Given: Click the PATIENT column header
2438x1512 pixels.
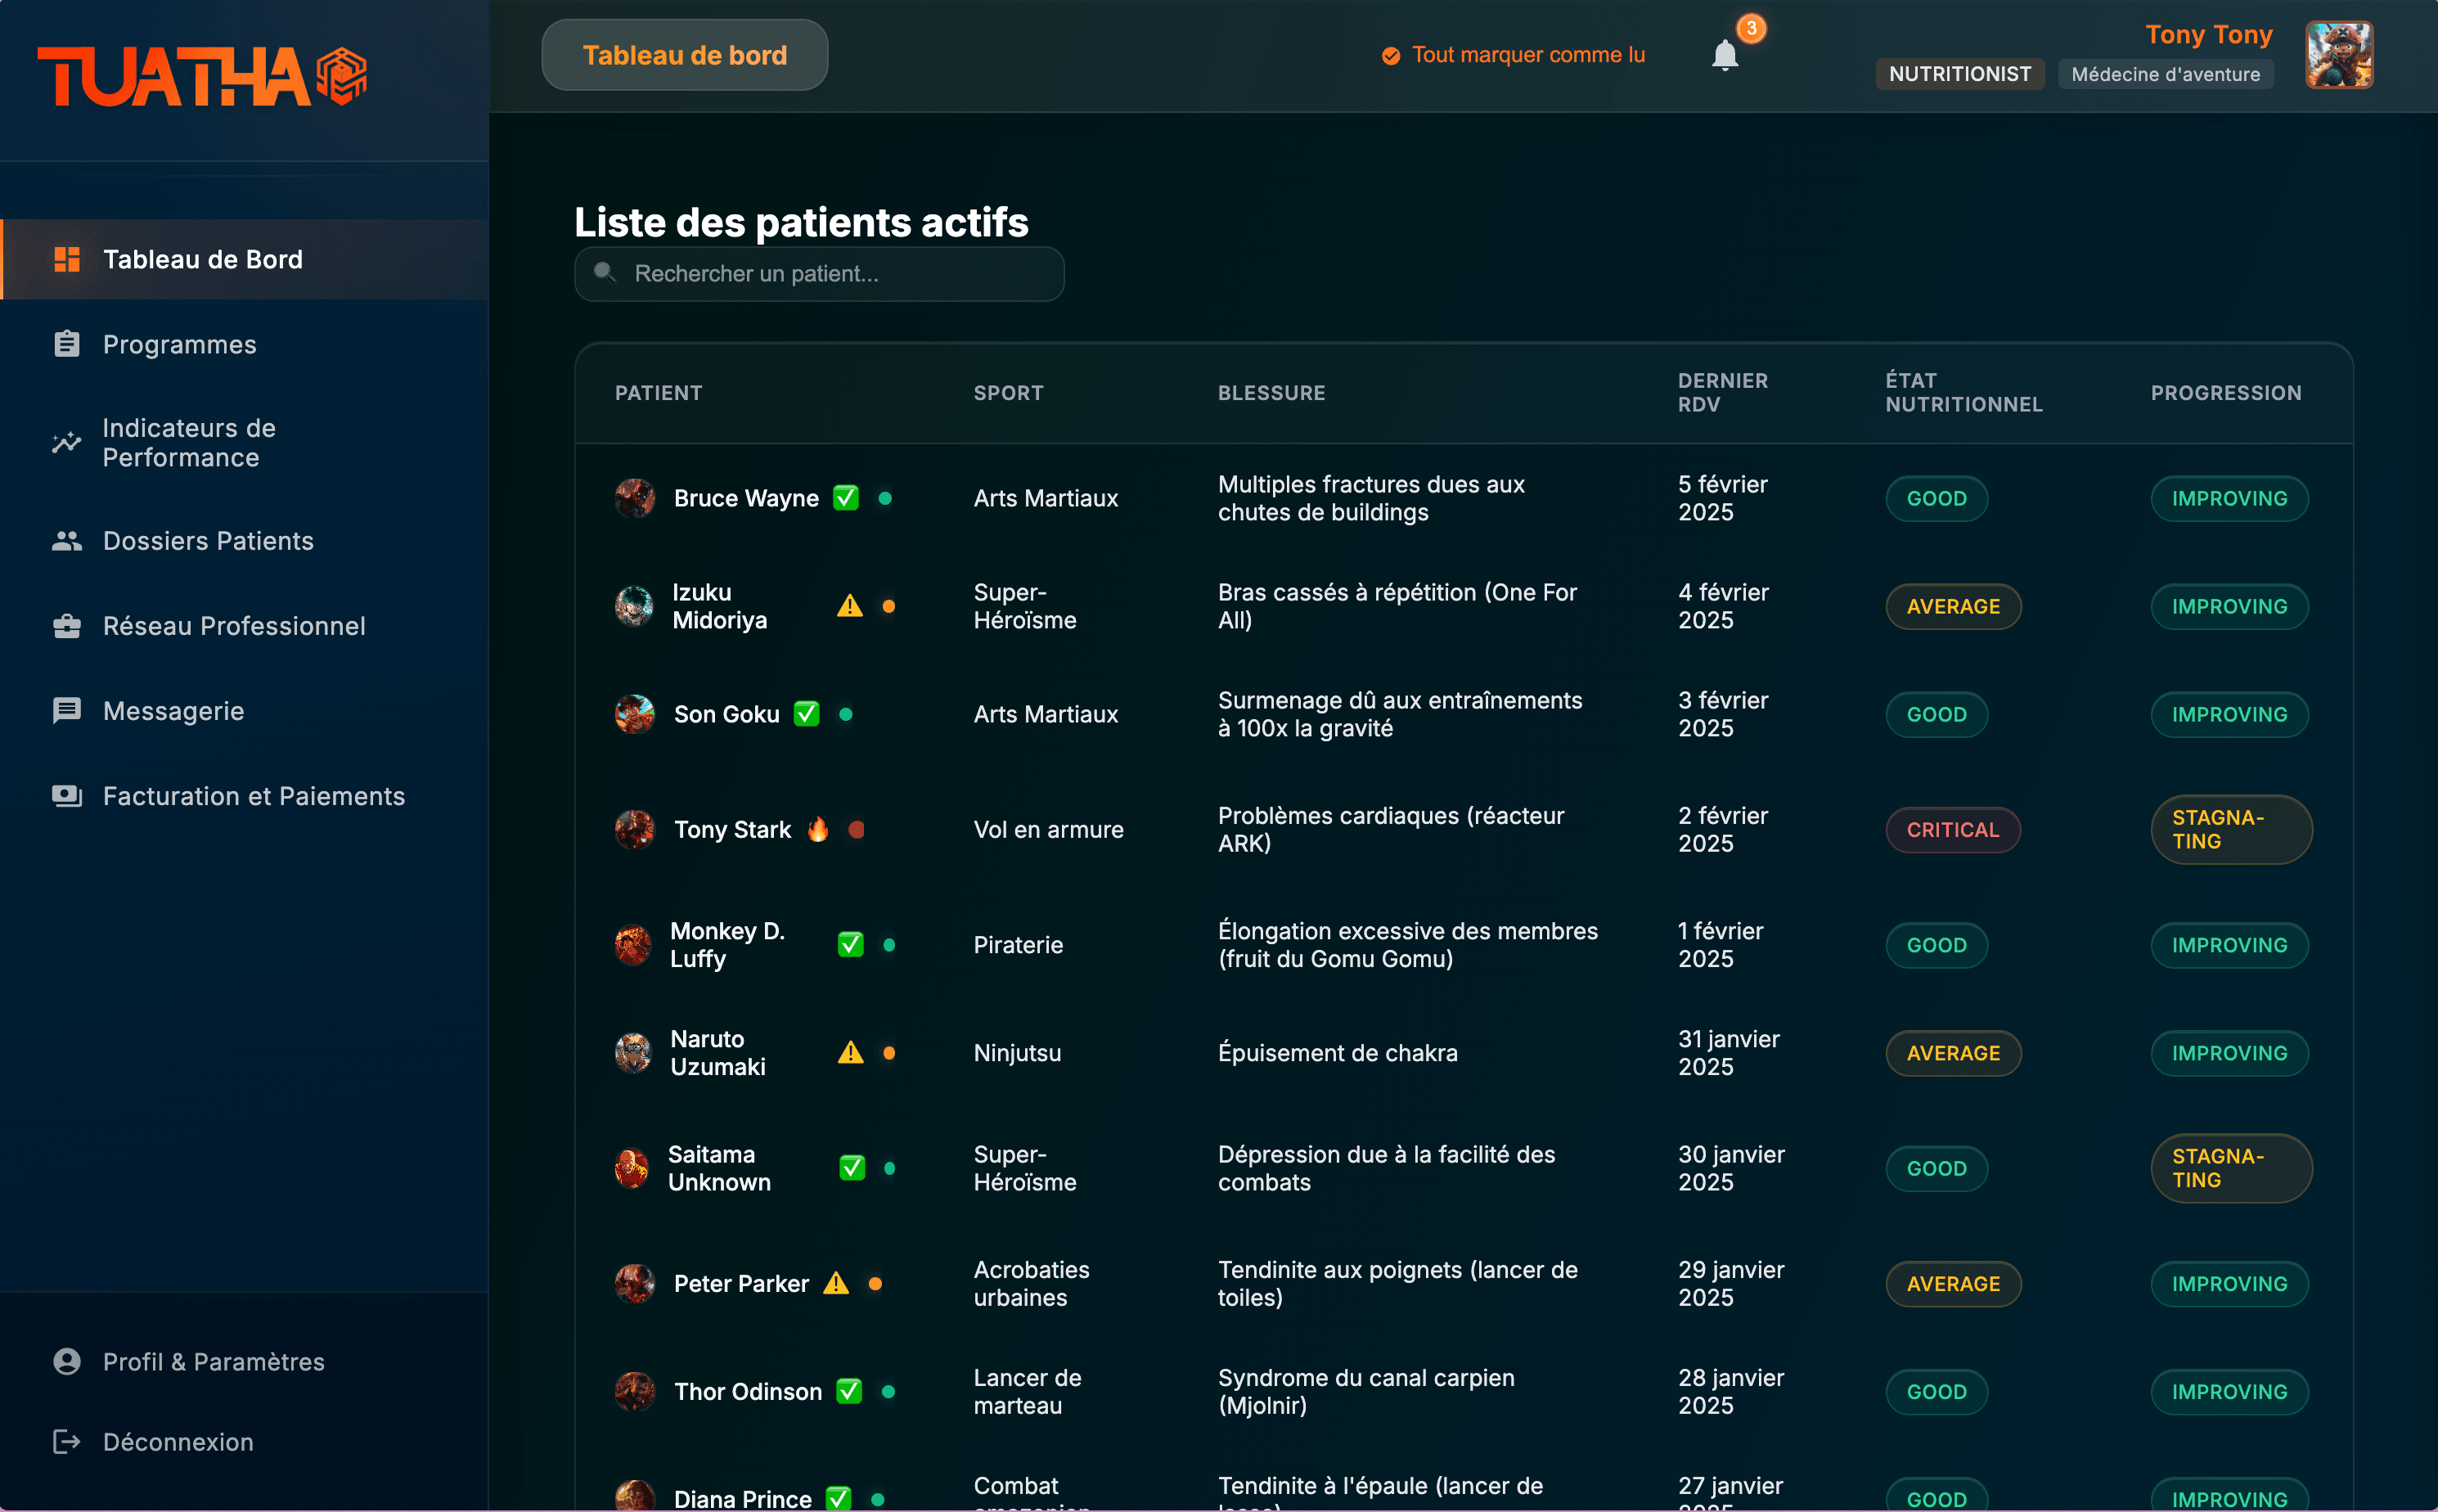Looking at the screenshot, I should tap(659, 393).
